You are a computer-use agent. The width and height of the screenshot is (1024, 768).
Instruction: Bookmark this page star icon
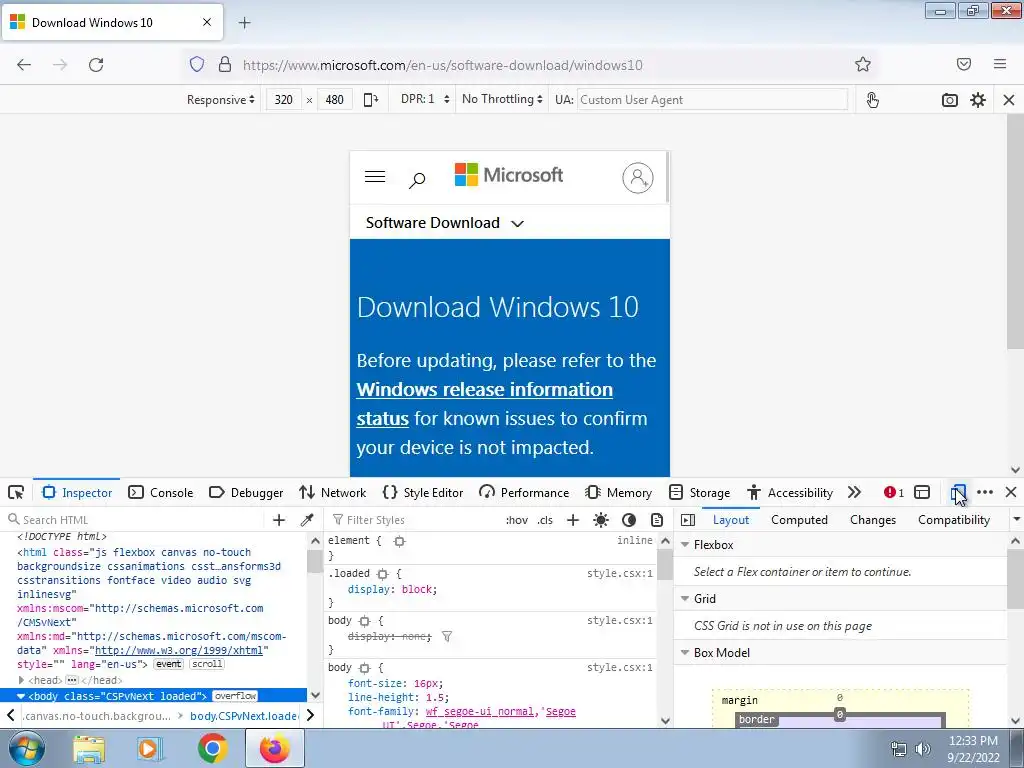863,64
